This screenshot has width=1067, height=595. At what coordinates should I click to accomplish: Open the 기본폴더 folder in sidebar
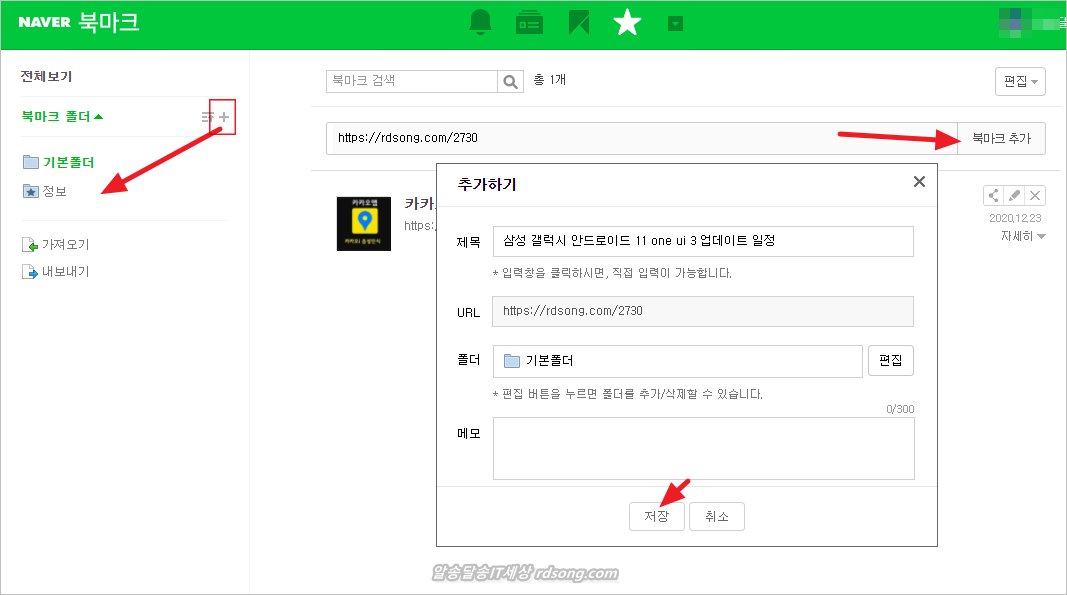[67, 162]
